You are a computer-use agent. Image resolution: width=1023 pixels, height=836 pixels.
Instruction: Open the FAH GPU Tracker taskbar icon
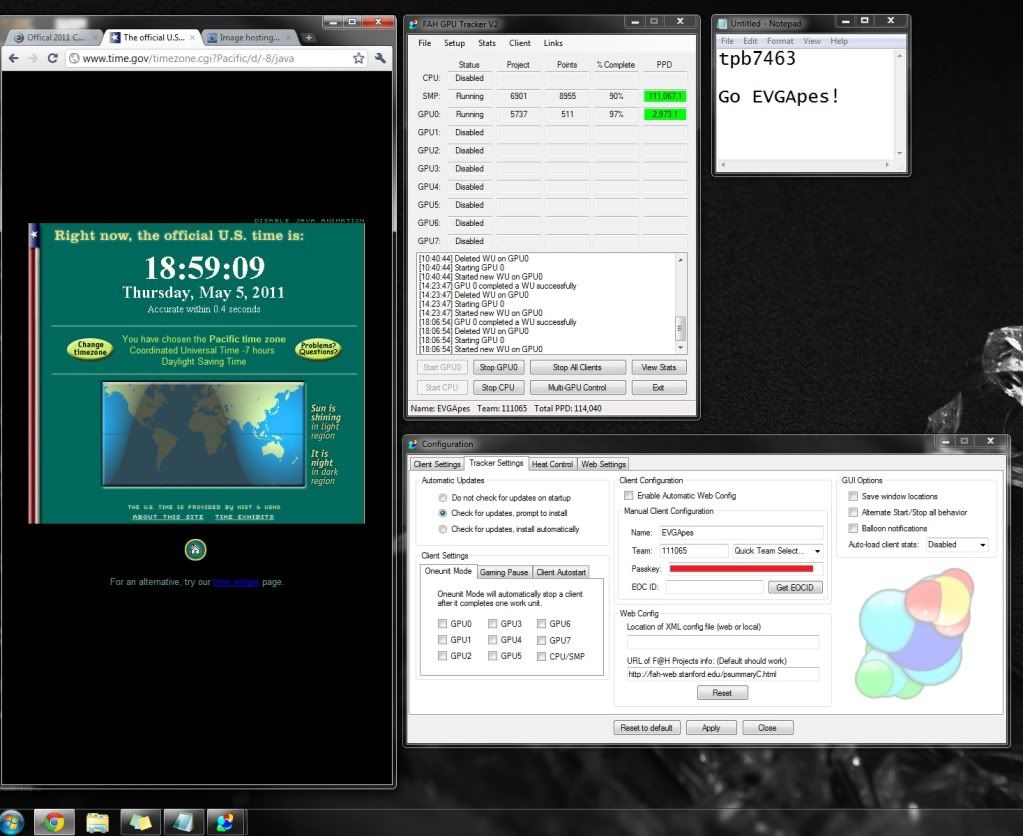pos(224,822)
